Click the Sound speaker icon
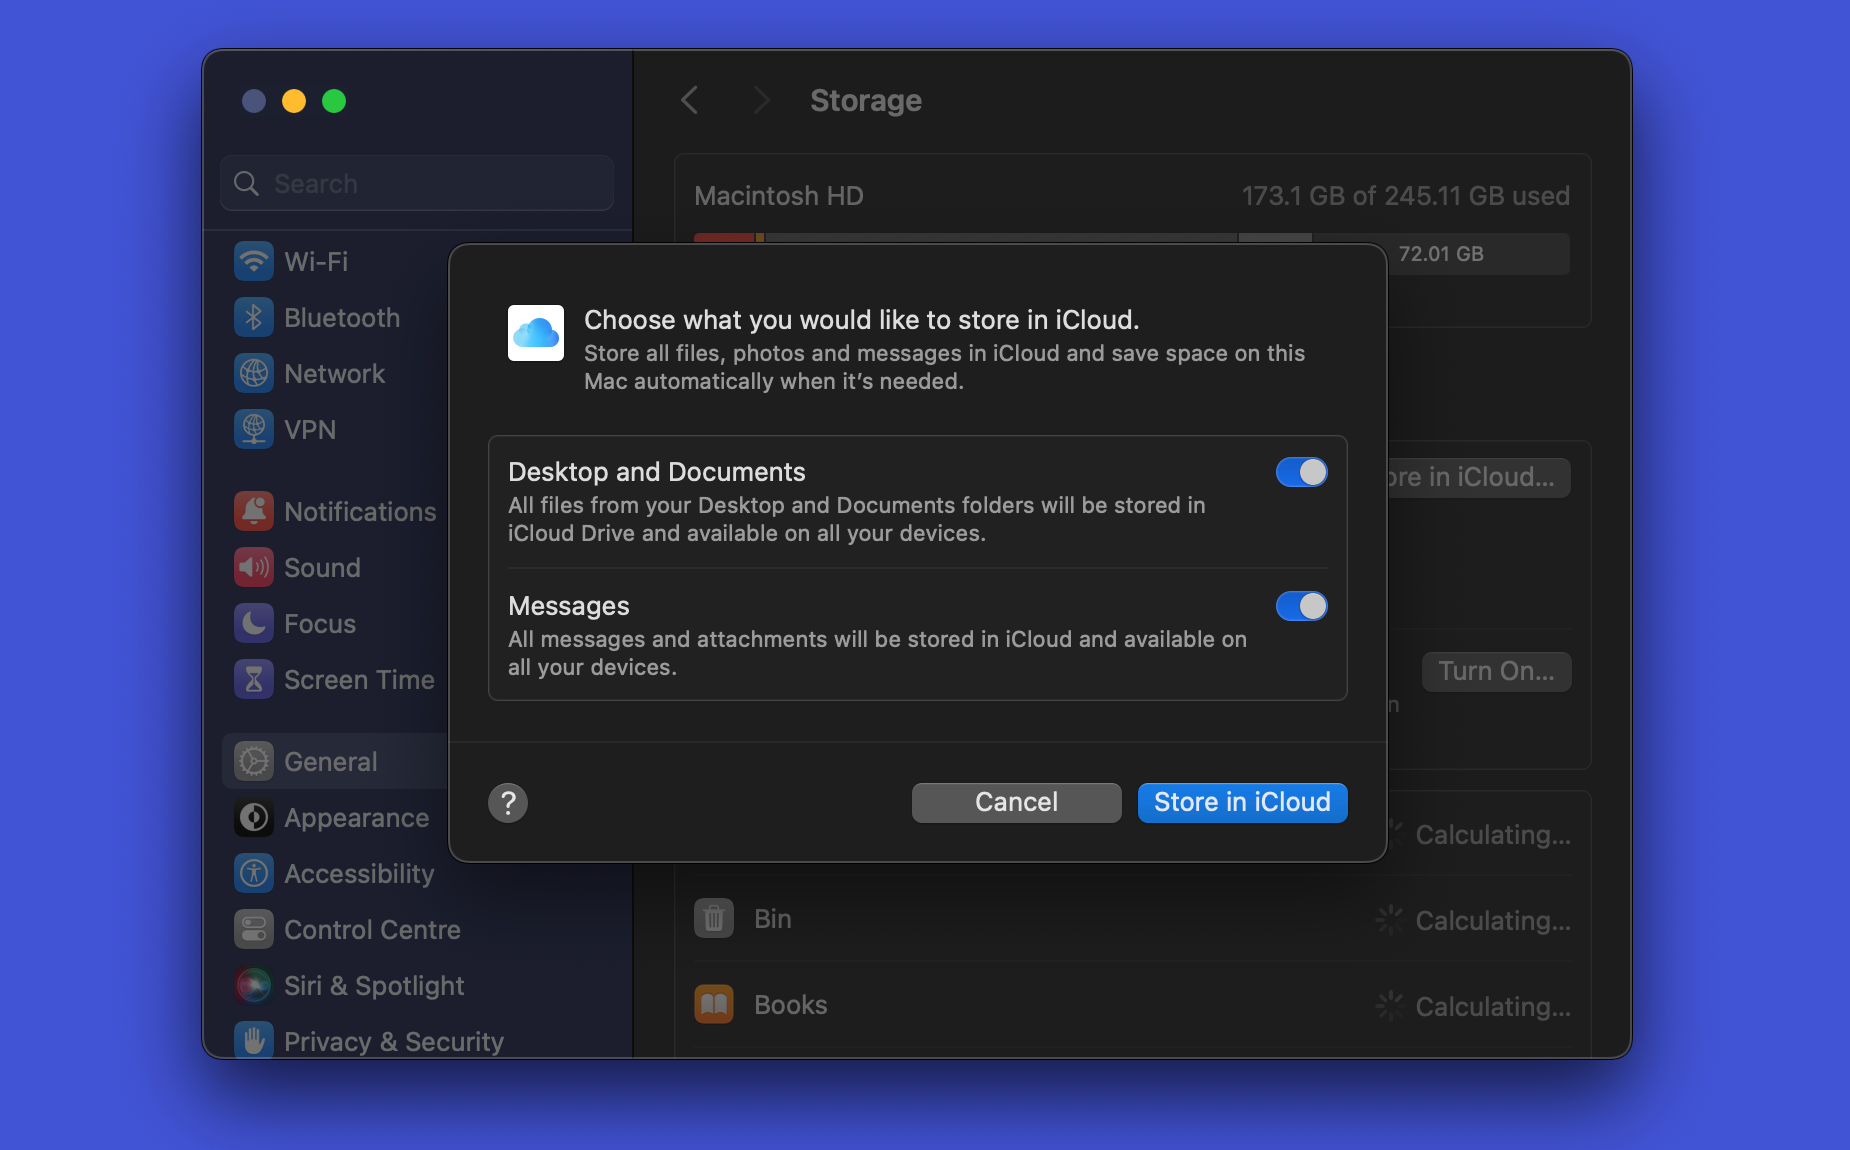This screenshot has height=1150, width=1850. 254,567
